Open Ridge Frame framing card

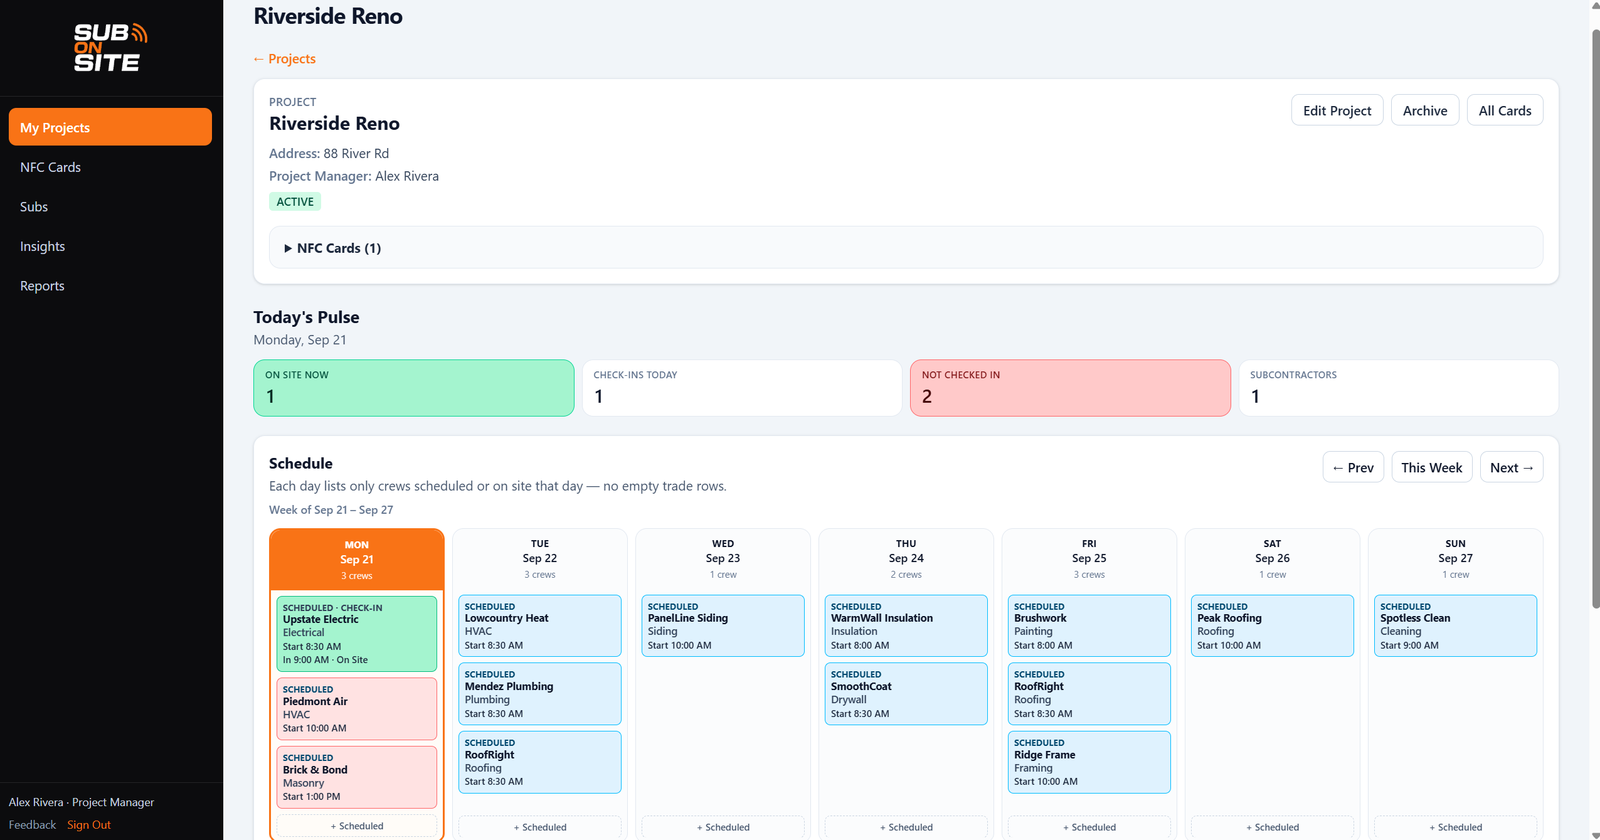pyautogui.click(x=1089, y=762)
